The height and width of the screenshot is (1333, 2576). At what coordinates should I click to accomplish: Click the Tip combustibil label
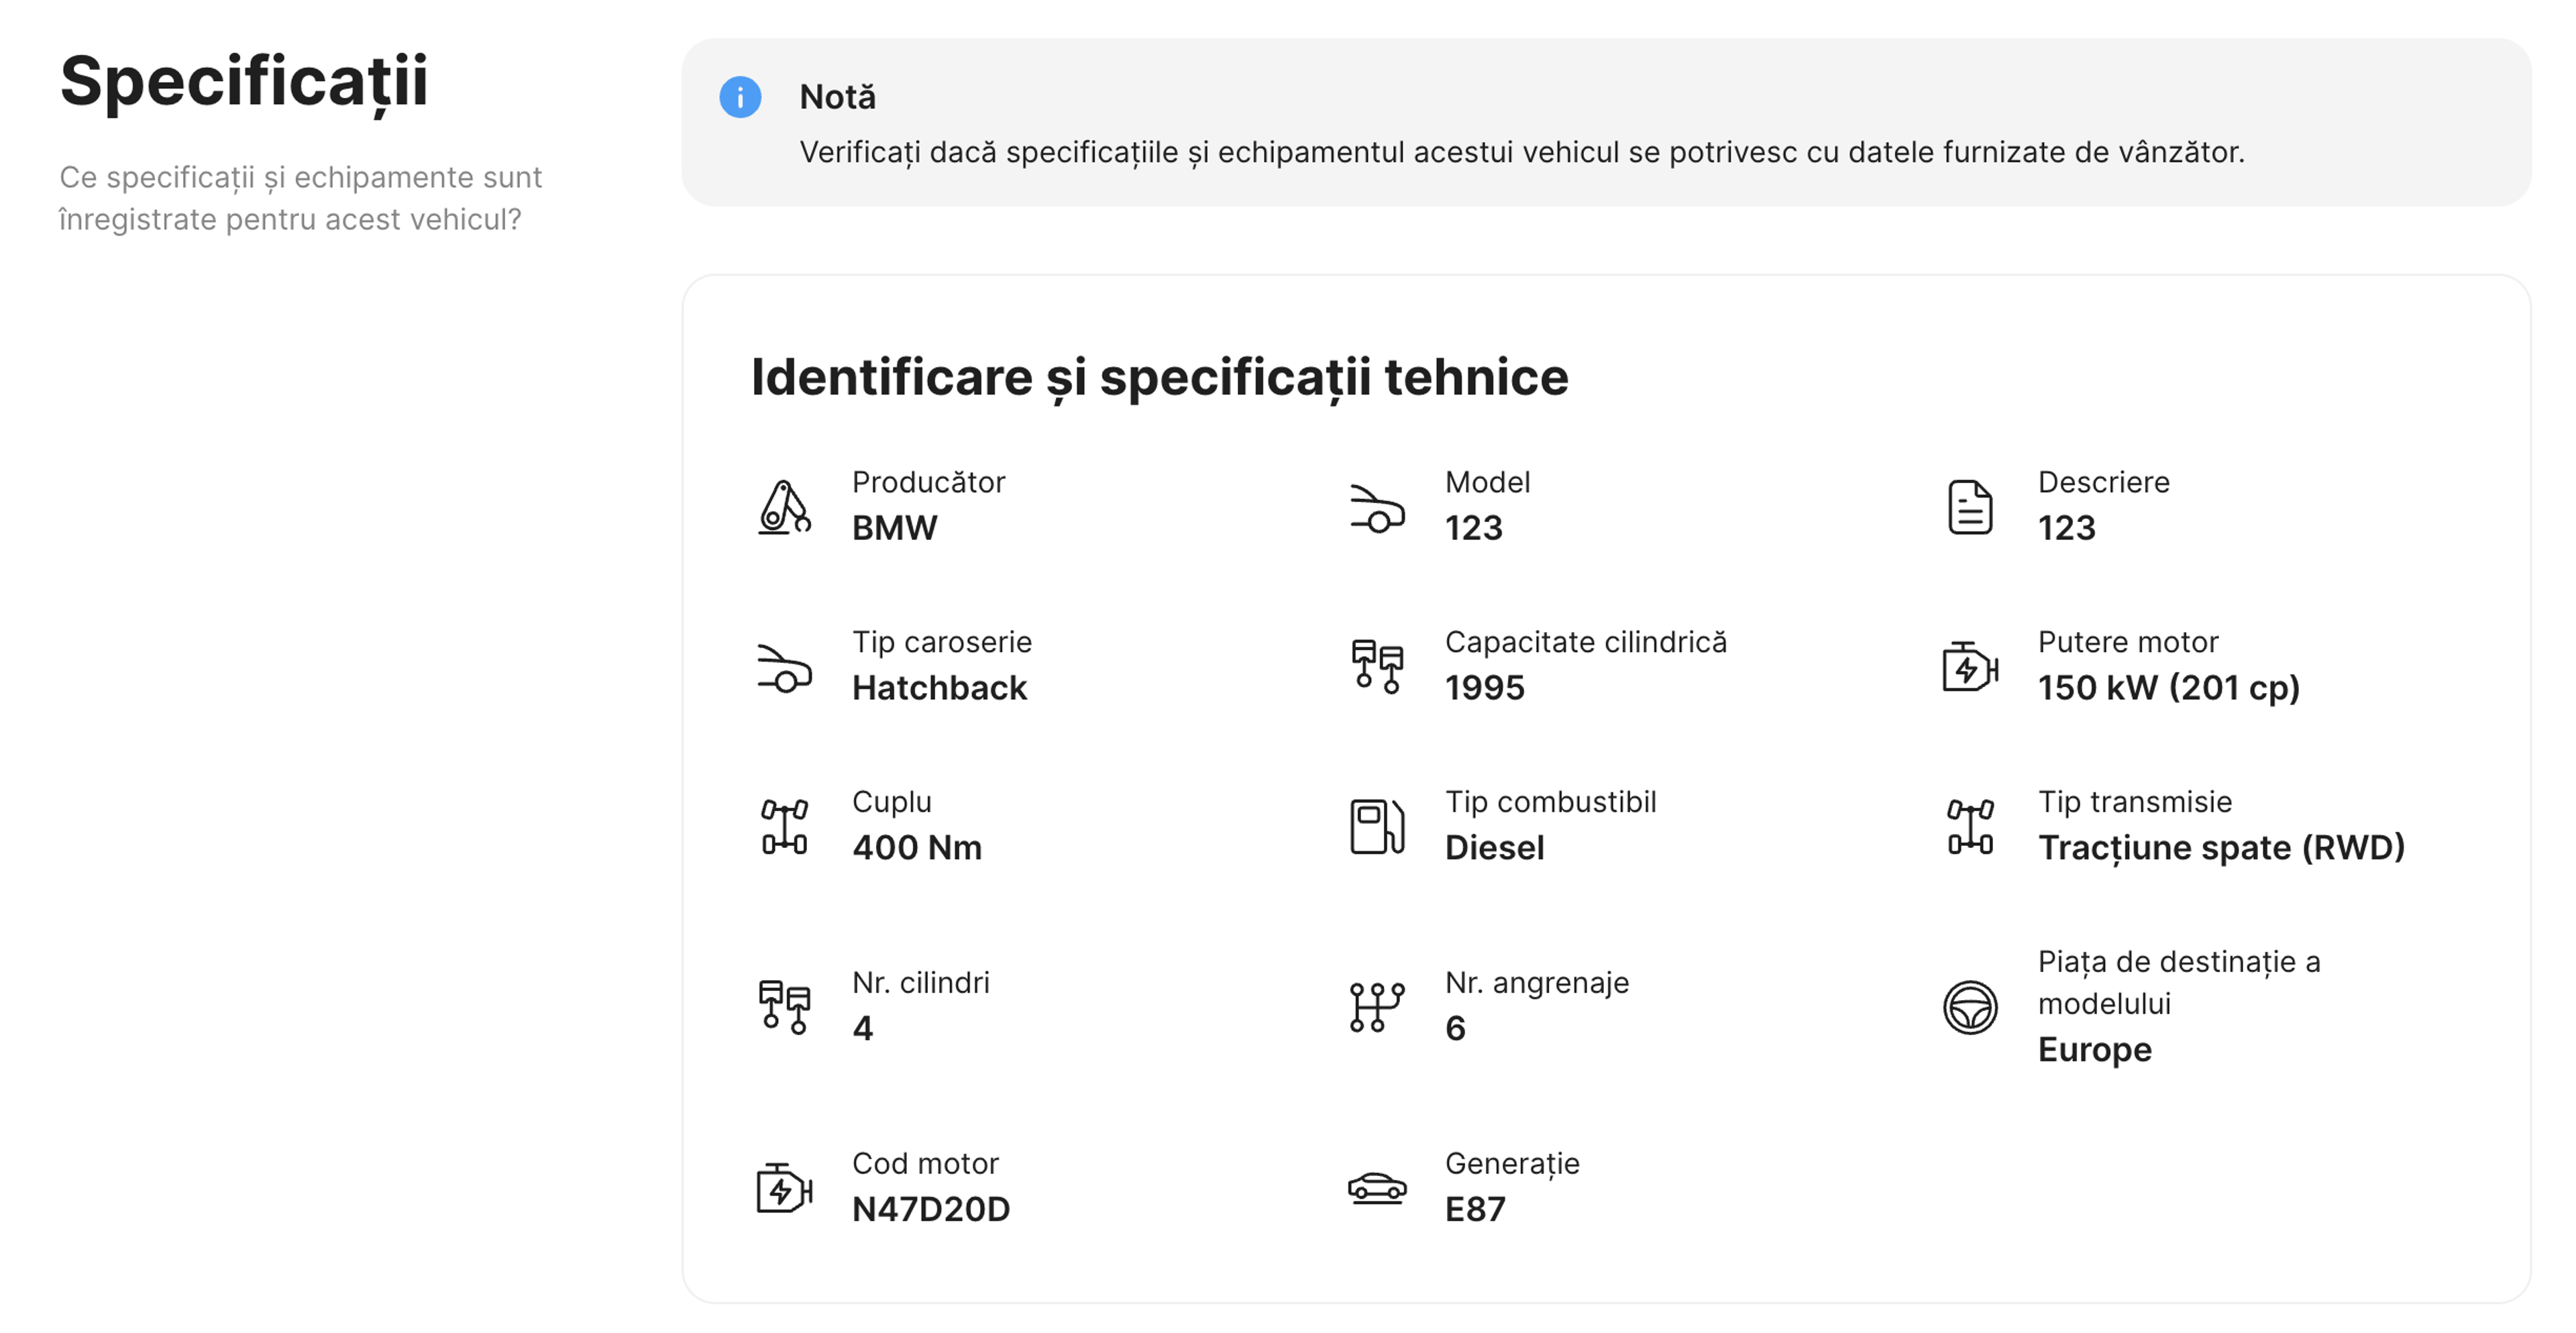(1550, 803)
